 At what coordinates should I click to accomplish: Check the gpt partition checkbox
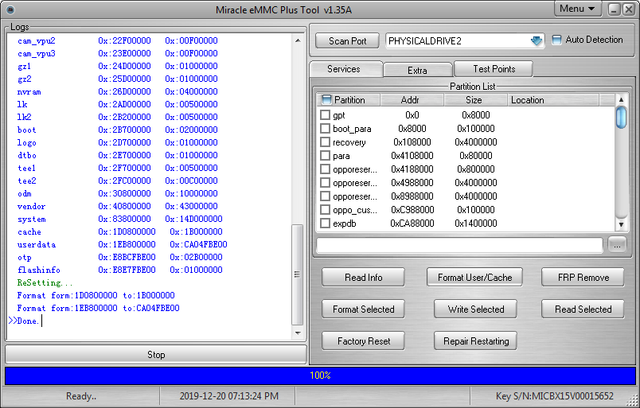[x=325, y=115]
